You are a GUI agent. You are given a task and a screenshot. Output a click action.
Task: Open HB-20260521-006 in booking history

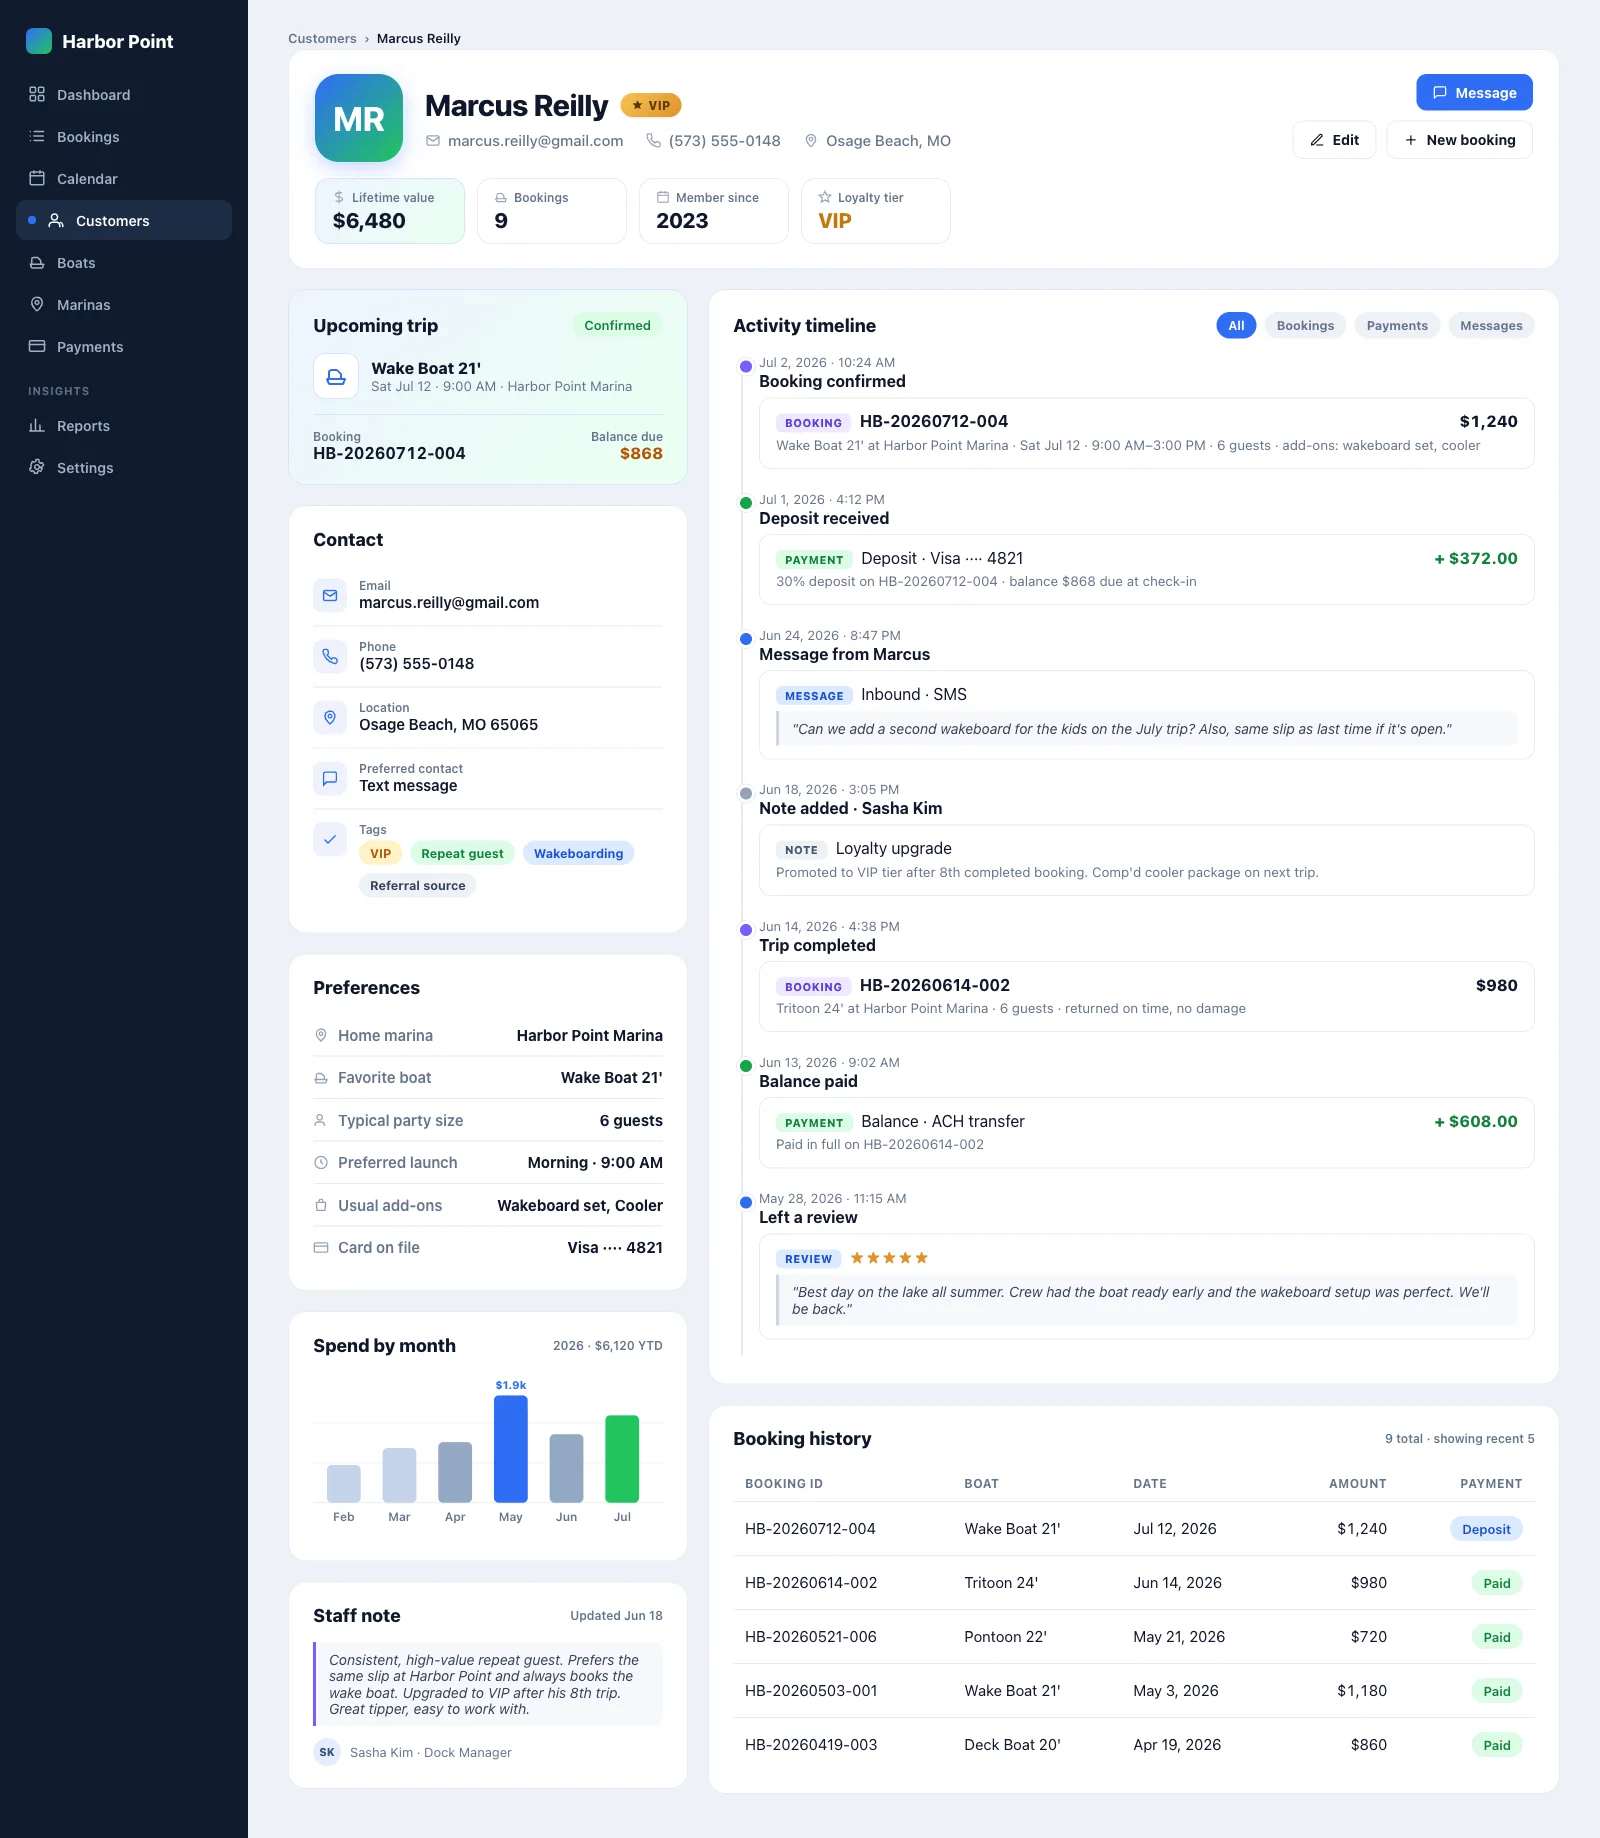tap(811, 1637)
